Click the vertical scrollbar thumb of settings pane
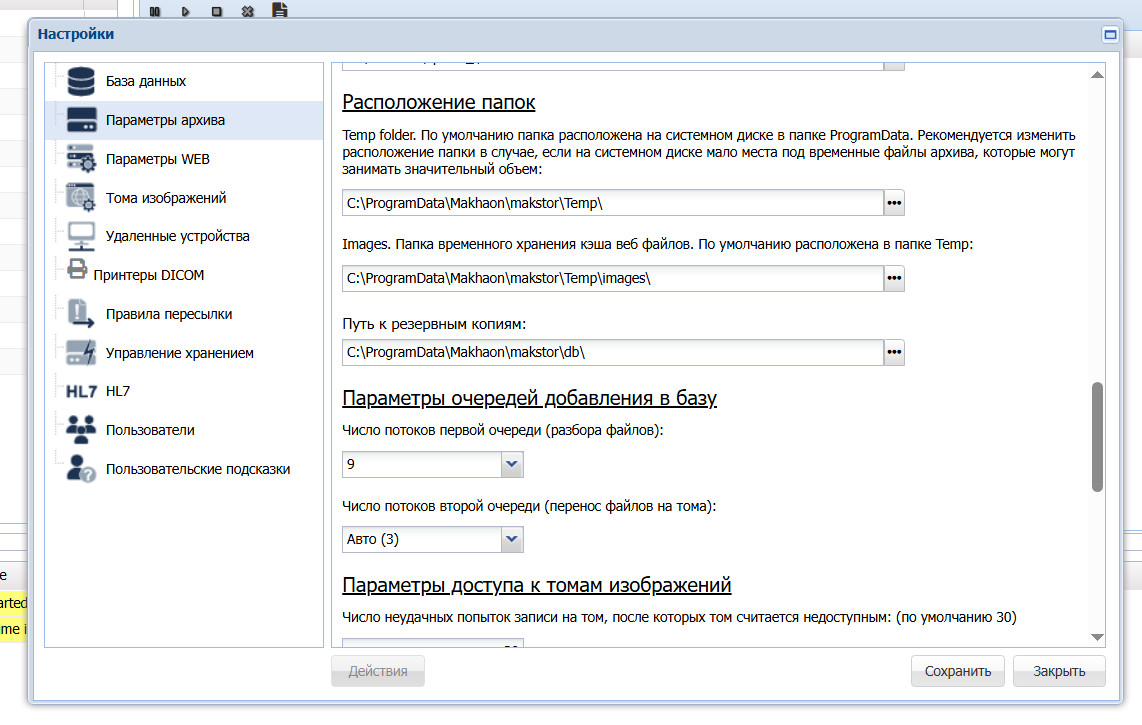 [1097, 436]
